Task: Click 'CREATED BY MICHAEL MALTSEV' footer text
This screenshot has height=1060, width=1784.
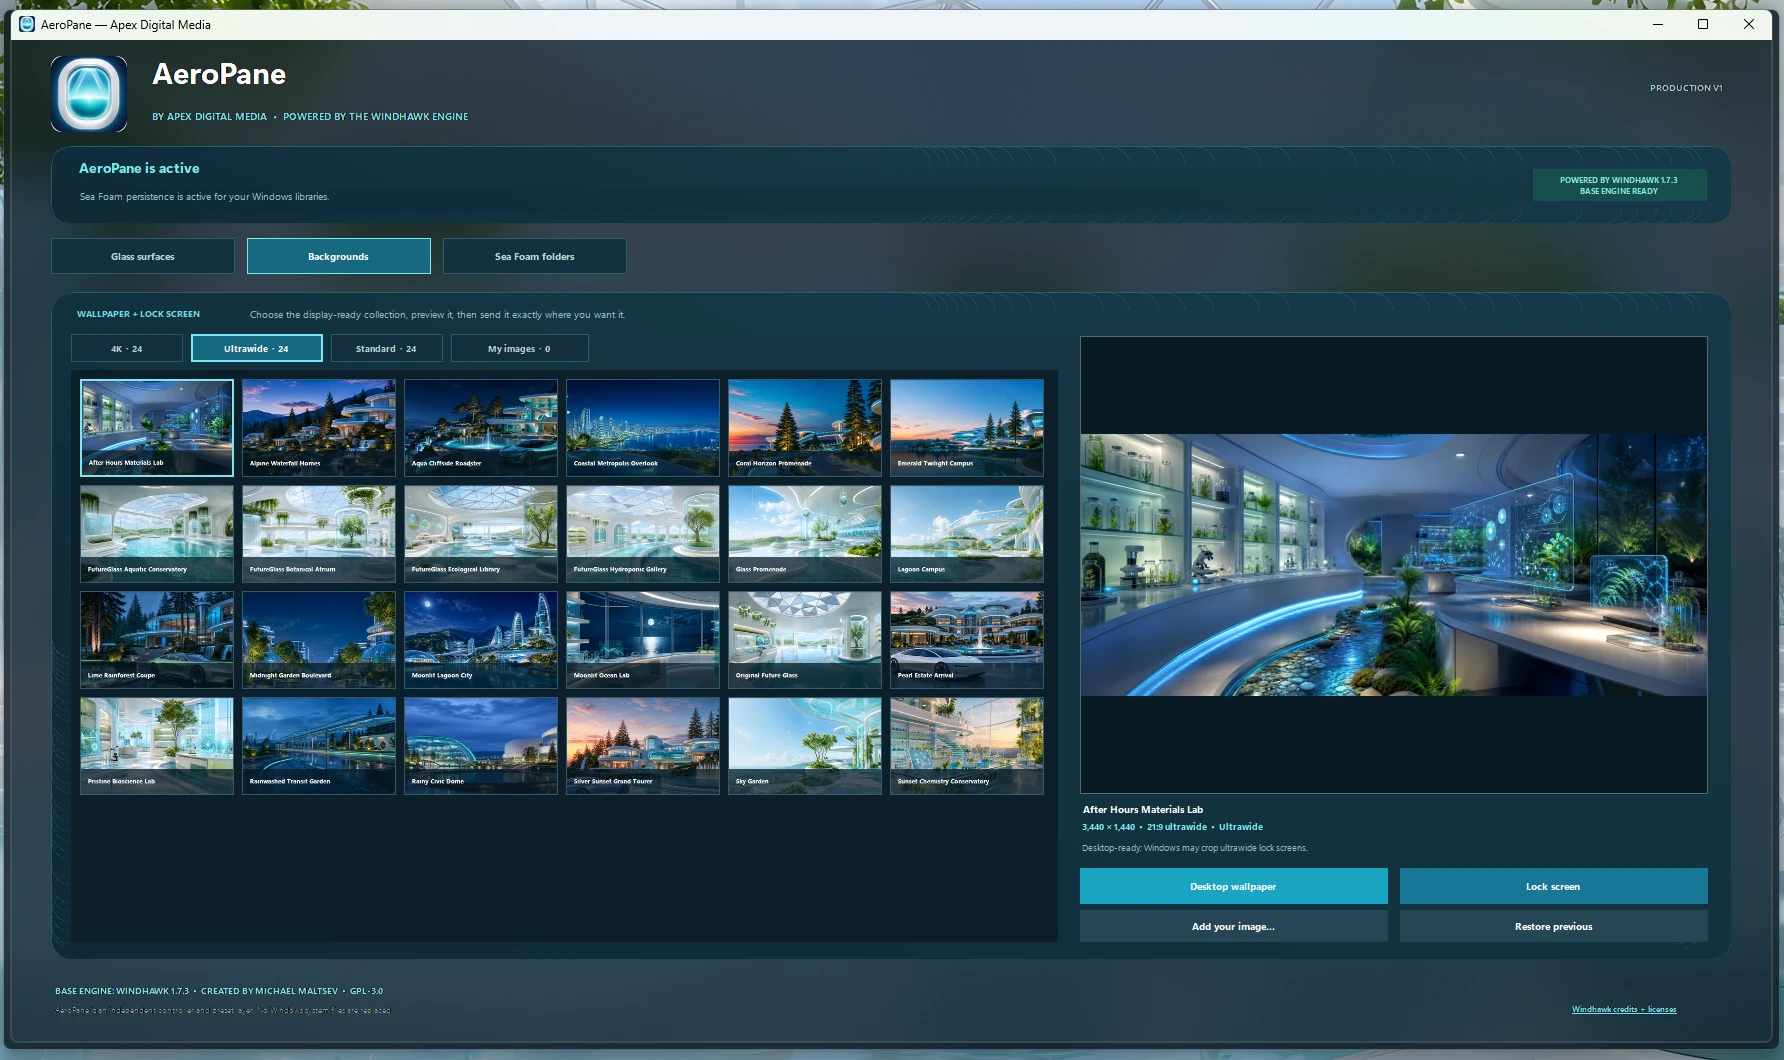Action: 270,991
